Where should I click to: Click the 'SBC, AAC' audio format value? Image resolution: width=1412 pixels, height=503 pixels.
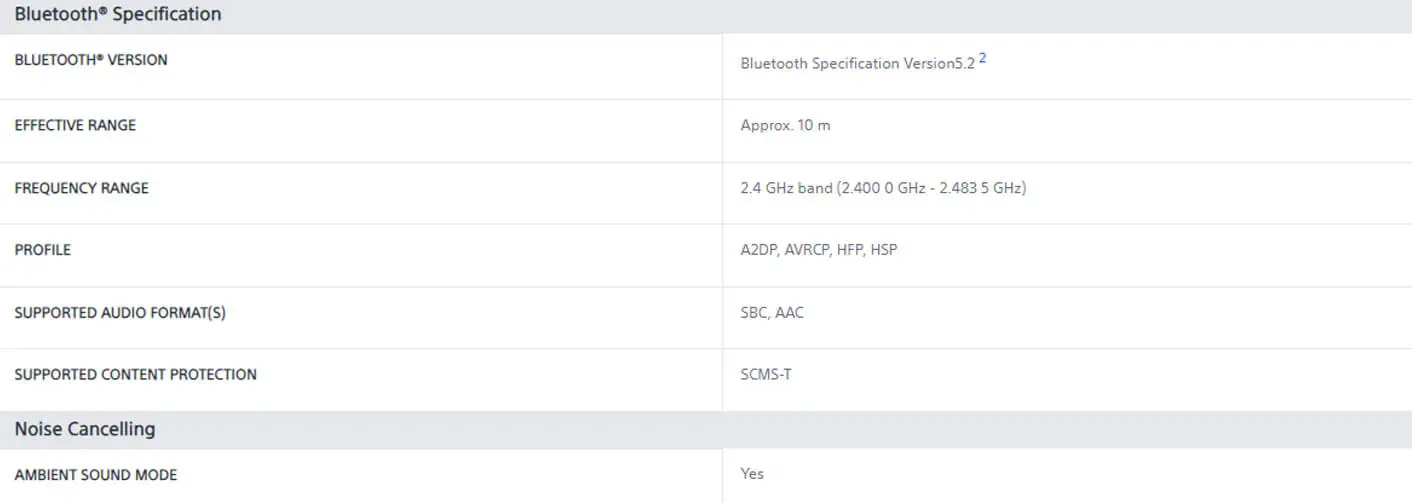pos(771,313)
